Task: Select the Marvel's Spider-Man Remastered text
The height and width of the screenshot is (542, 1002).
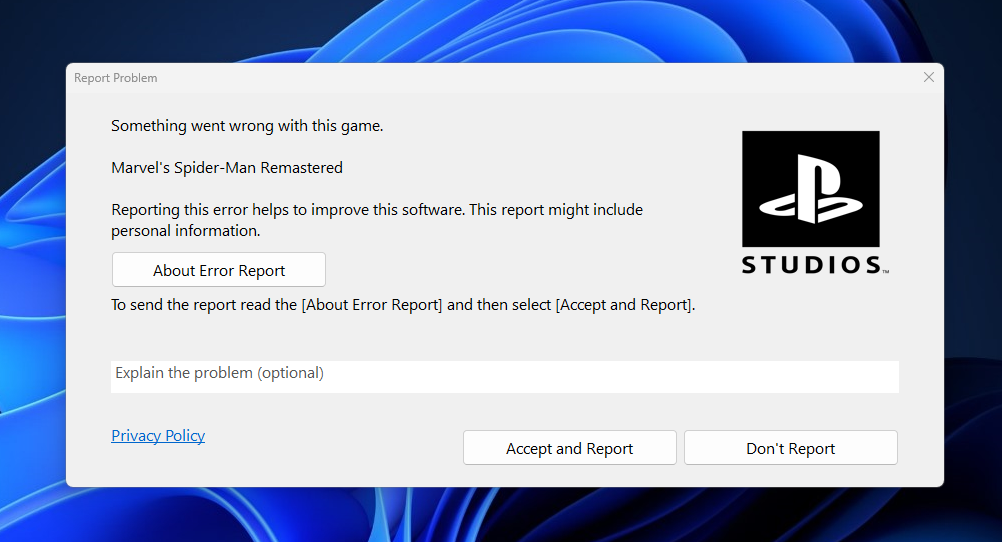Action: click(x=227, y=167)
